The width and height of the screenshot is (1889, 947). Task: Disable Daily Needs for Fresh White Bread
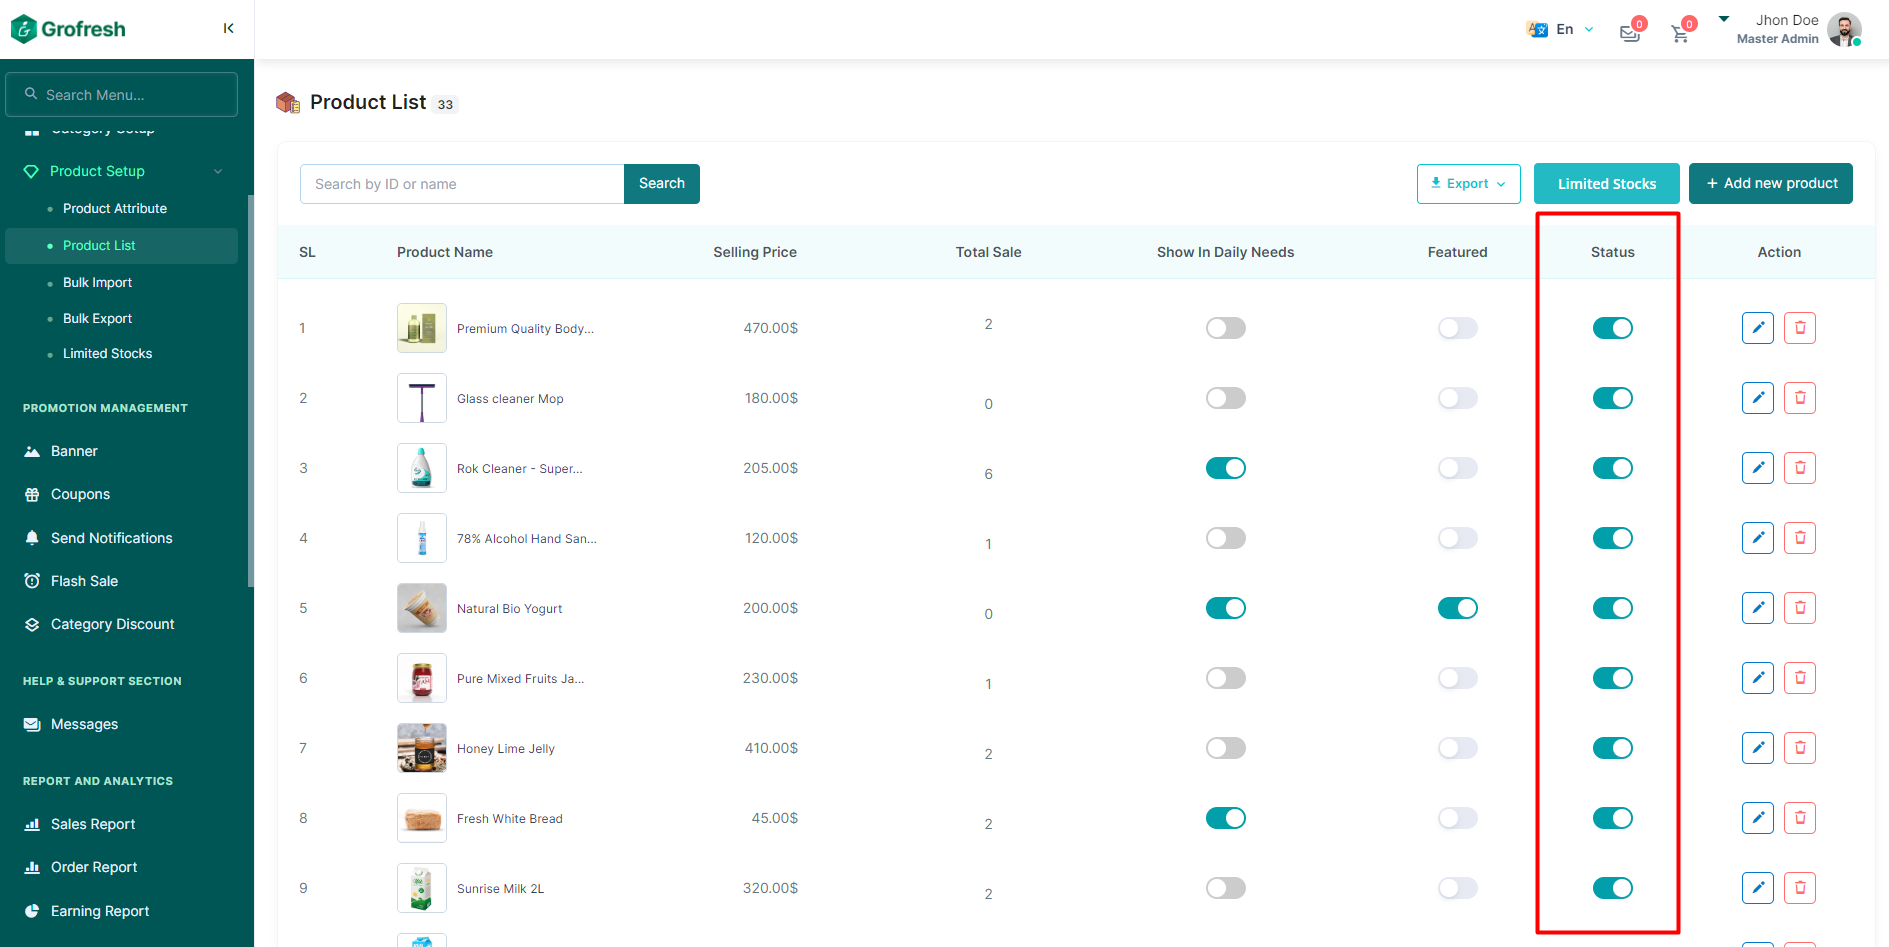click(1226, 818)
